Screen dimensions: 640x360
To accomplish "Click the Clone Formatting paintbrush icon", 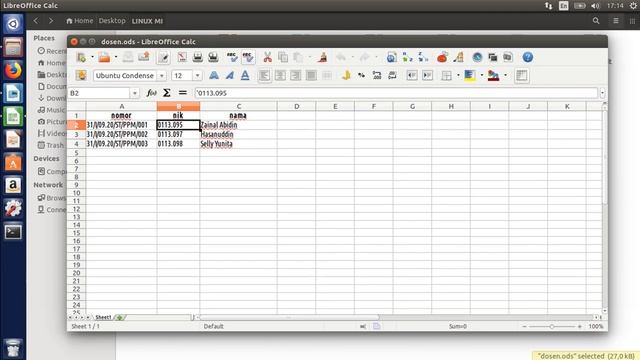I will 323,57.
